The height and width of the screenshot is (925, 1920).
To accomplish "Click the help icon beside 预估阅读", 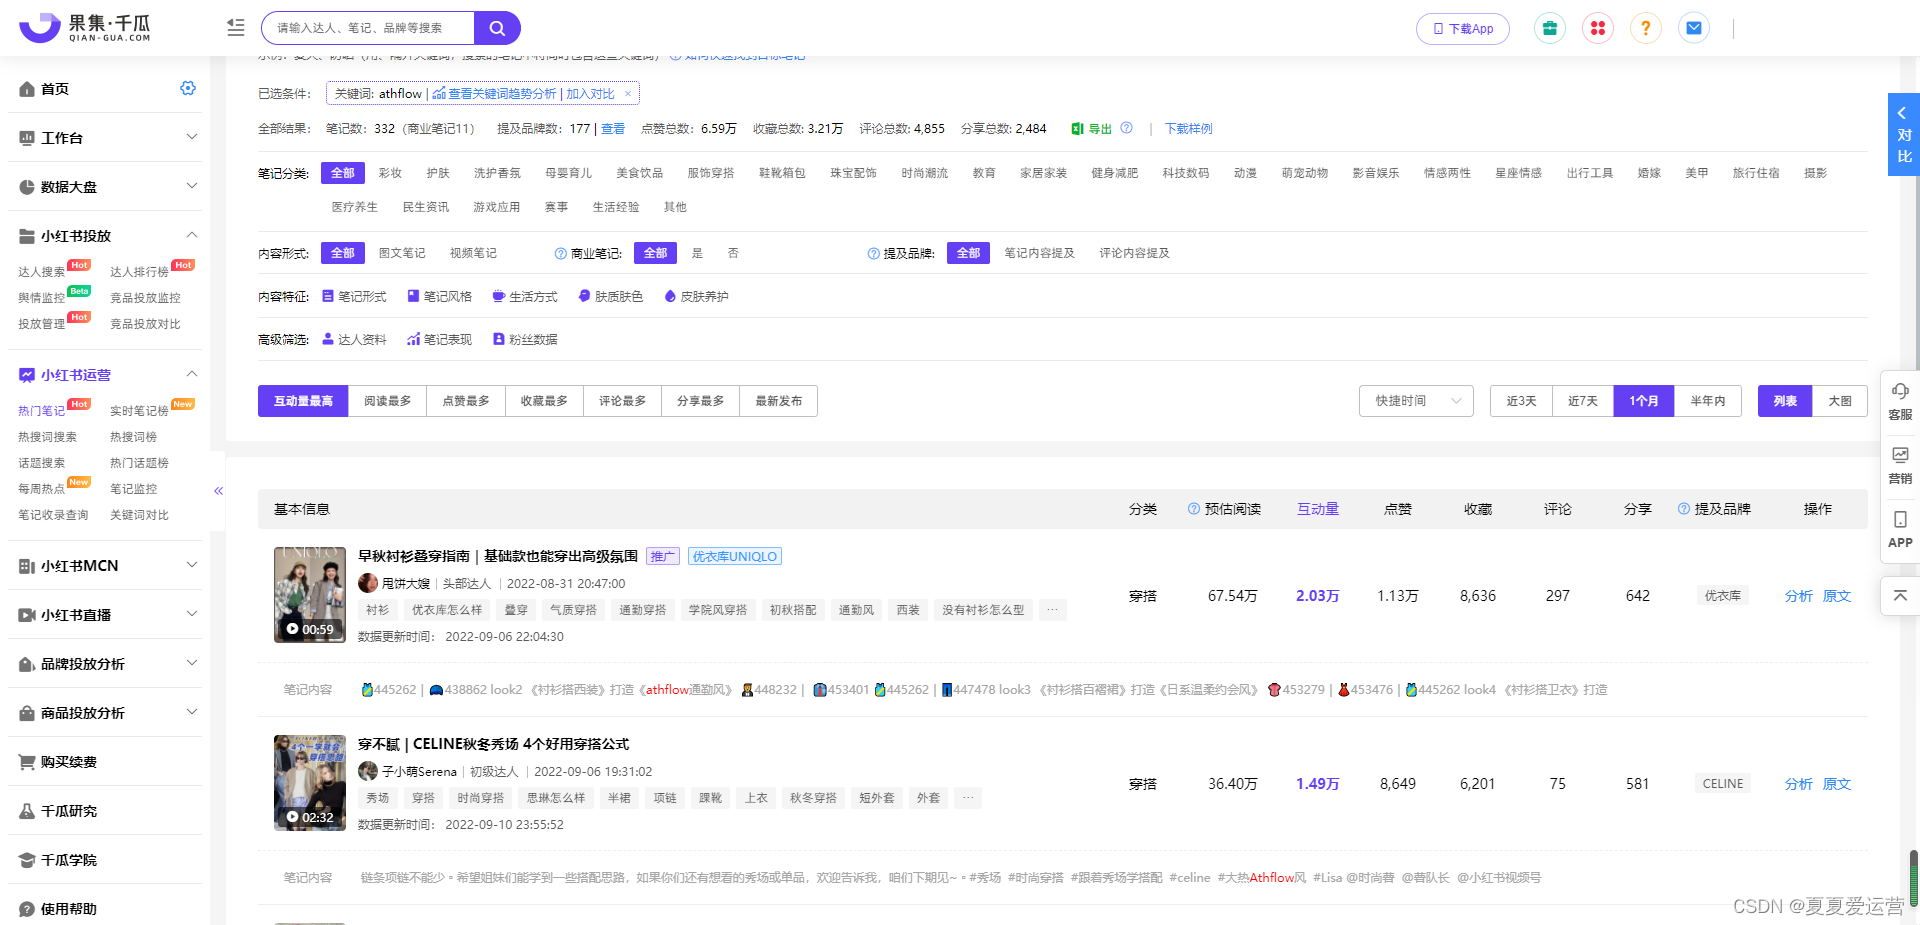I will tap(1193, 509).
